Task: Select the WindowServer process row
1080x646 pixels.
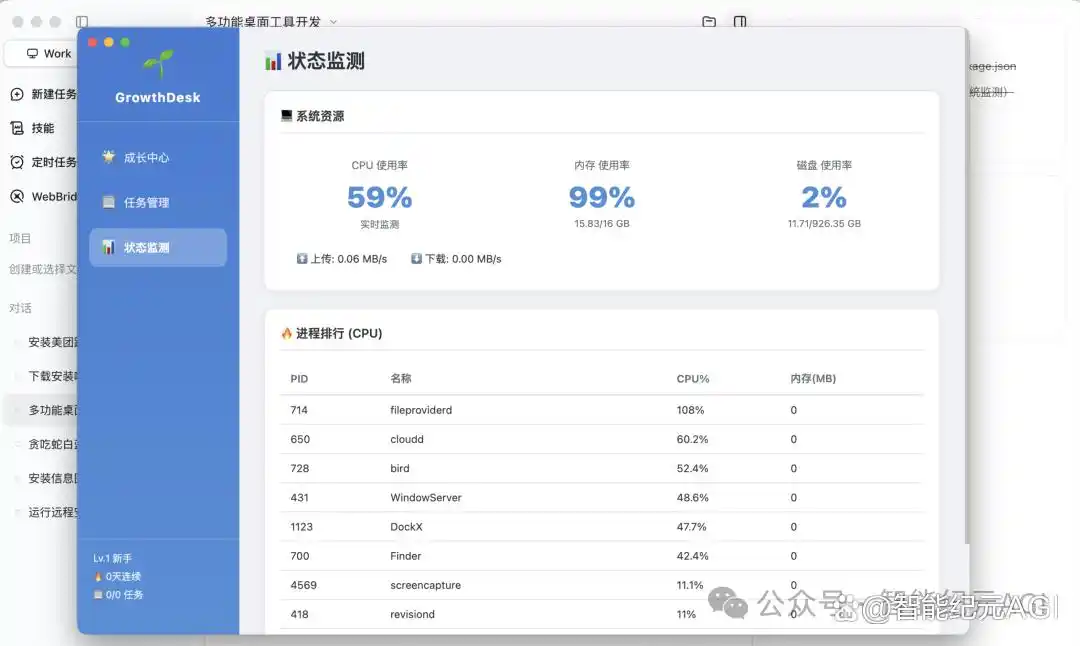Action: 601,497
